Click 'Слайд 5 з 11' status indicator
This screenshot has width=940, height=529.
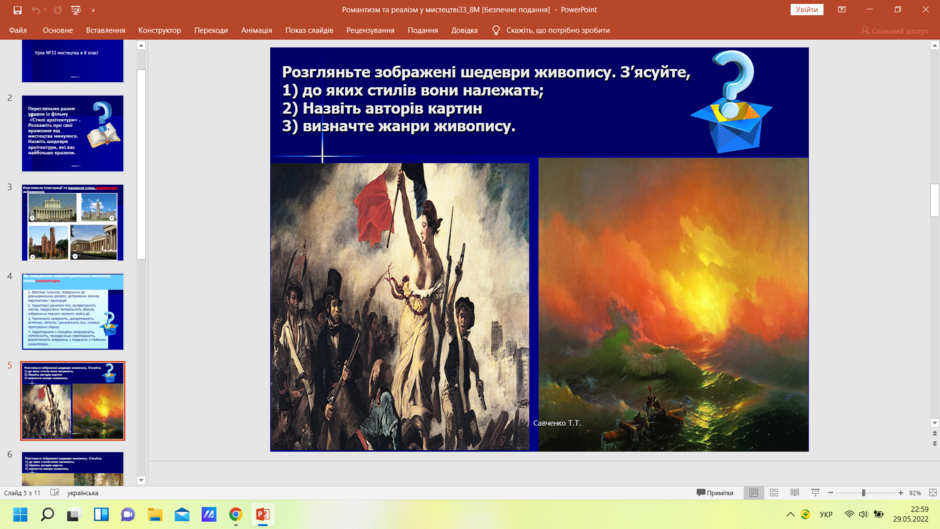tap(22, 493)
